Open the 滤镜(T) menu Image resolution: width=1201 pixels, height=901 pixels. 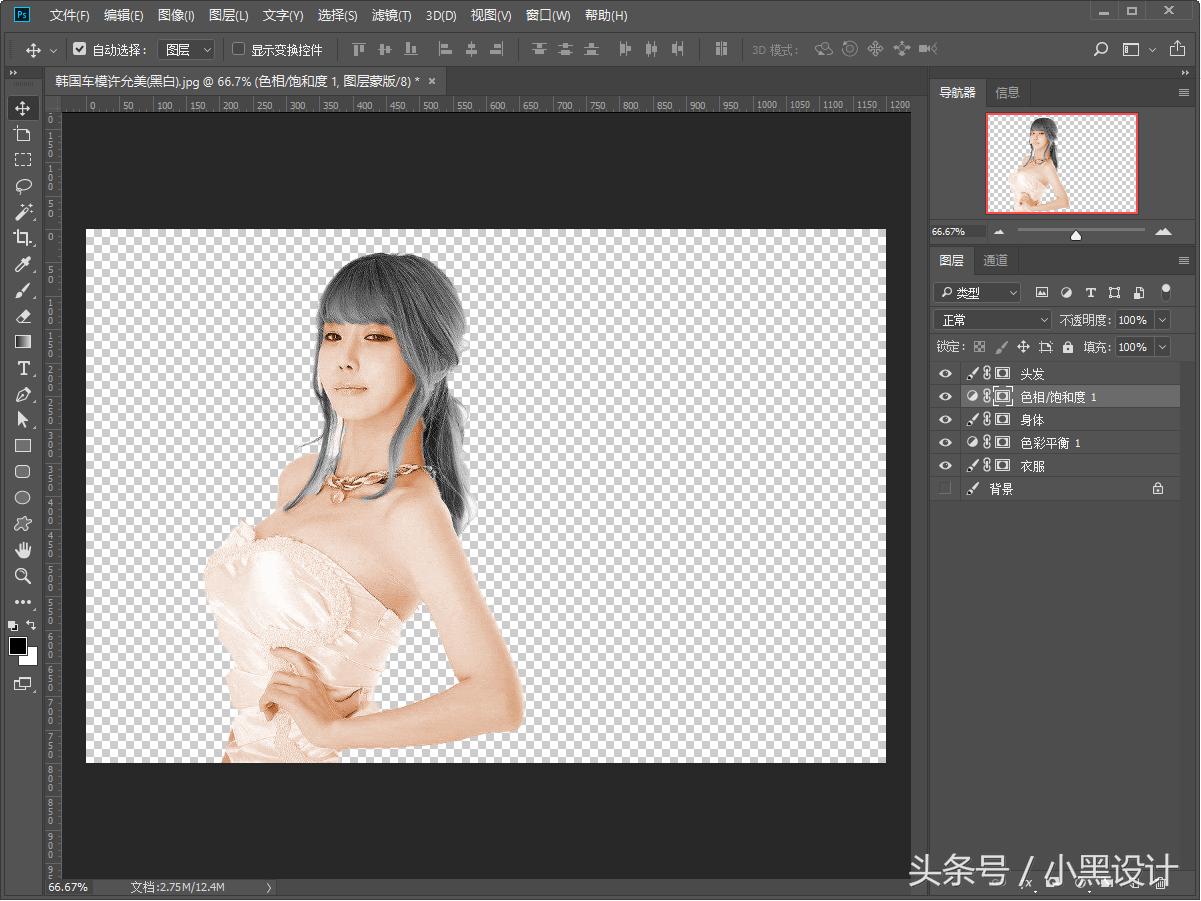coord(391,15)
